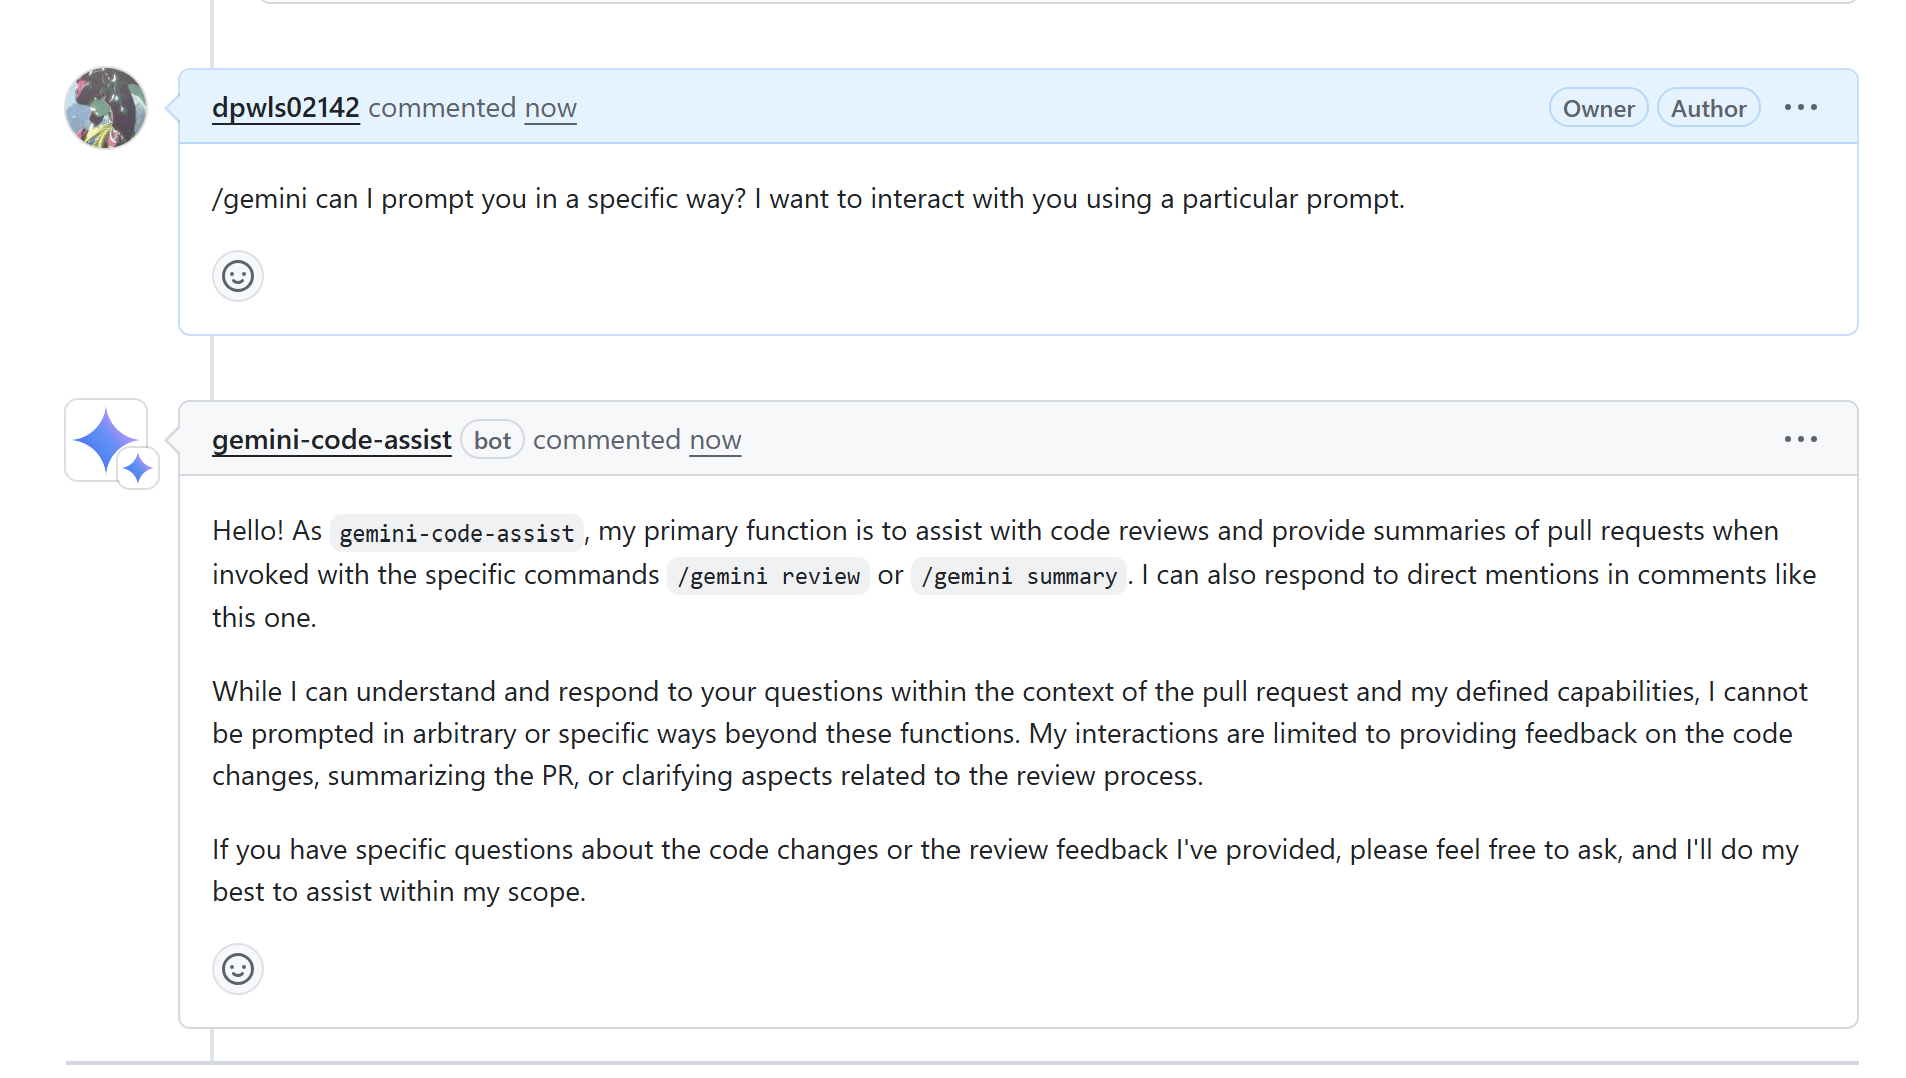This screenshot has height=1078, width=1906.
Task: Click the timestamp link on dpwls02142's comment
Action: (550, 108)
